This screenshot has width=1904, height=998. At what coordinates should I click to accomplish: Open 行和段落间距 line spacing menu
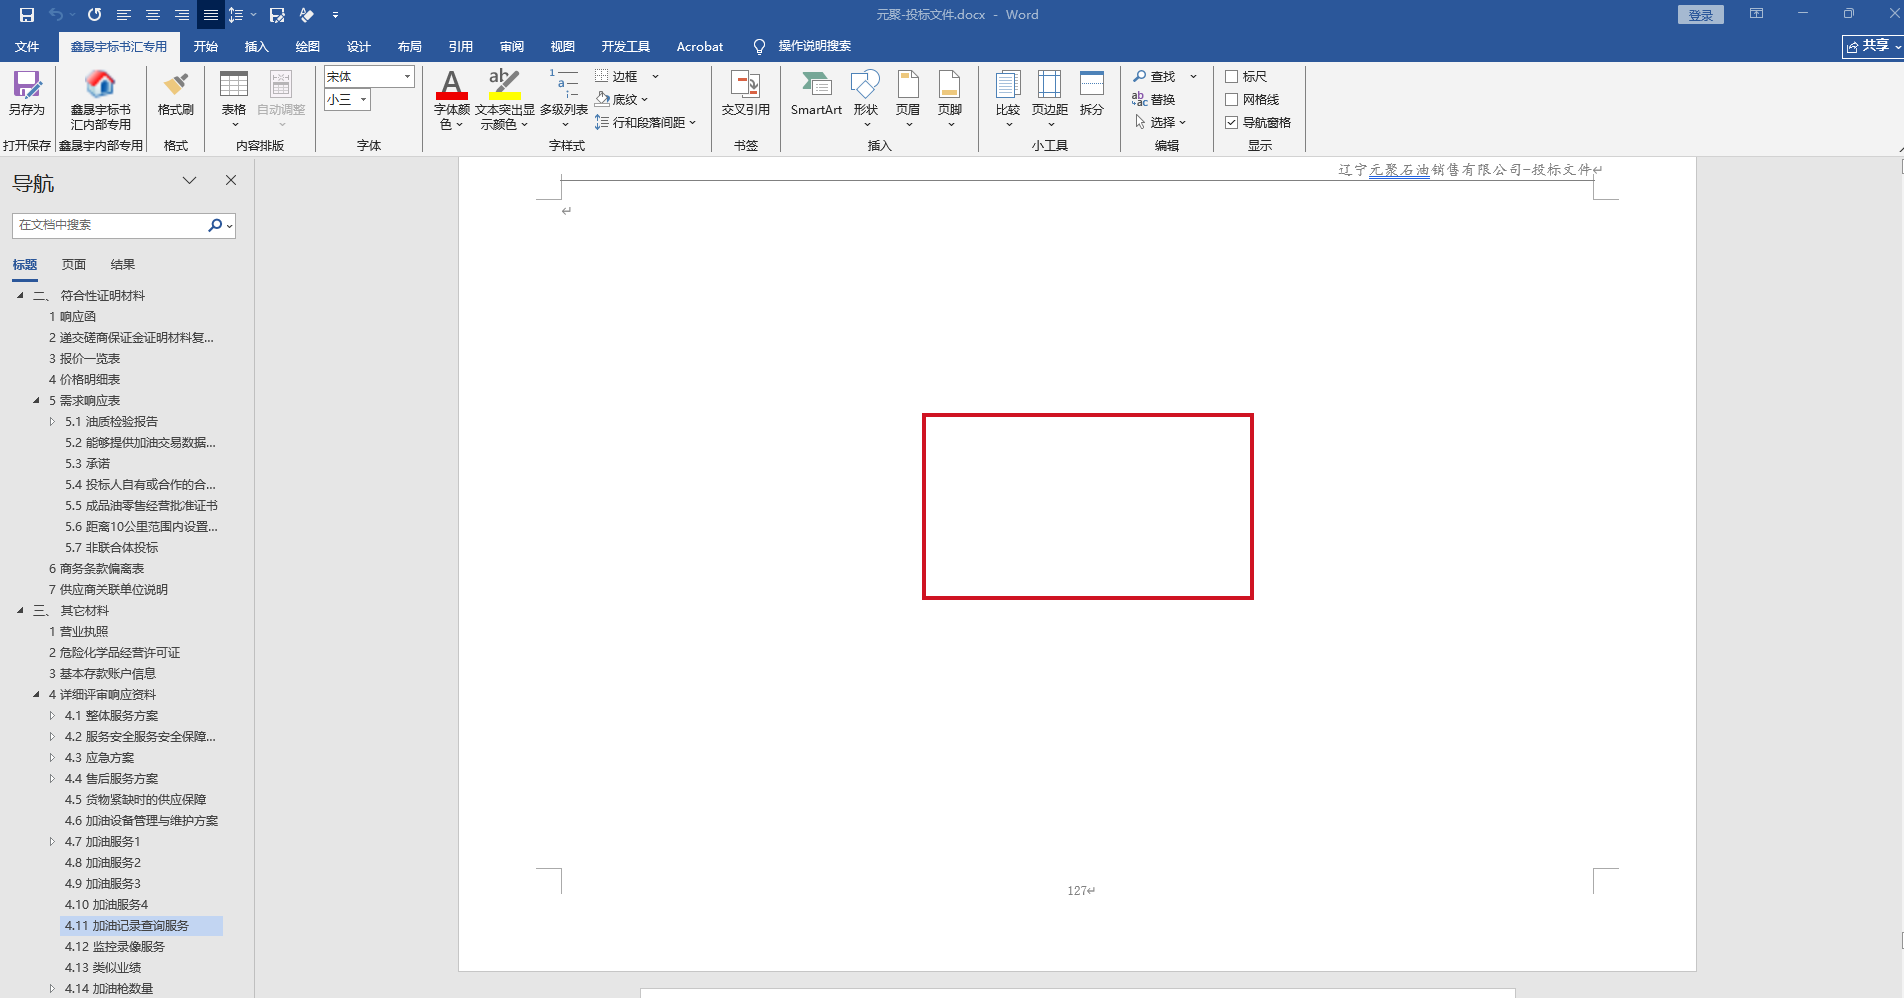645,122
